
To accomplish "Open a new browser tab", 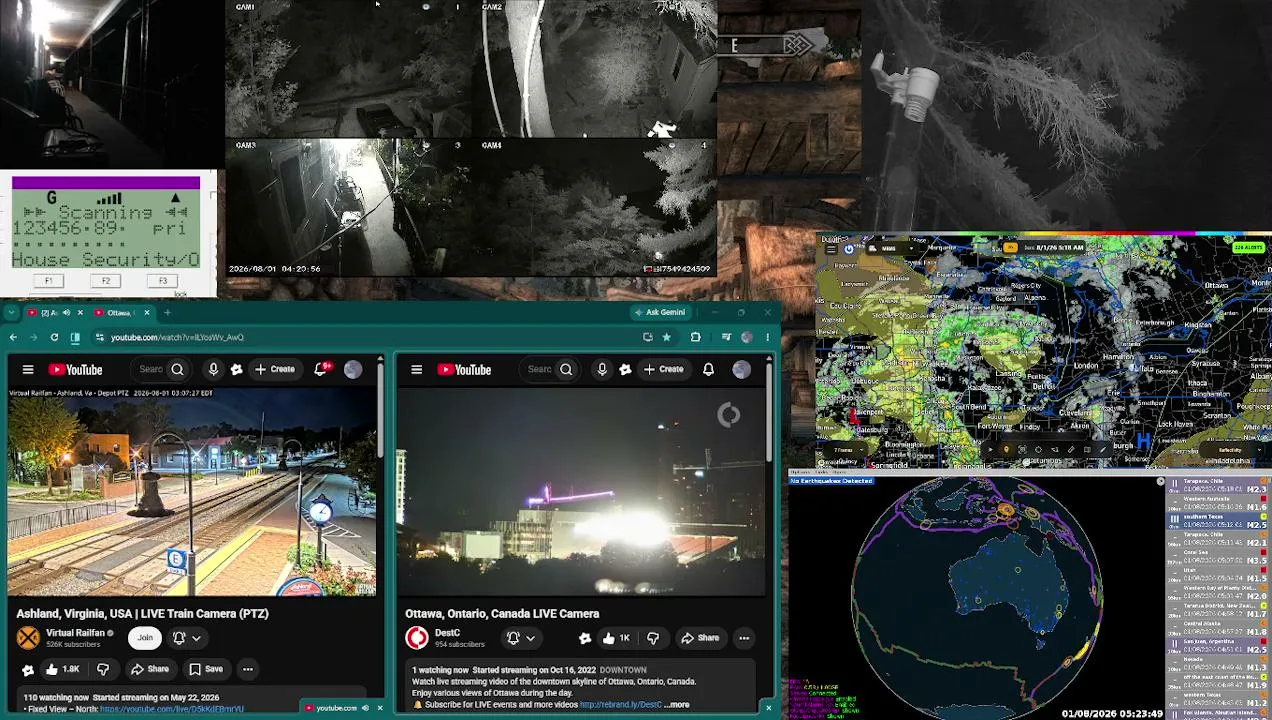I will pos(167,313).
